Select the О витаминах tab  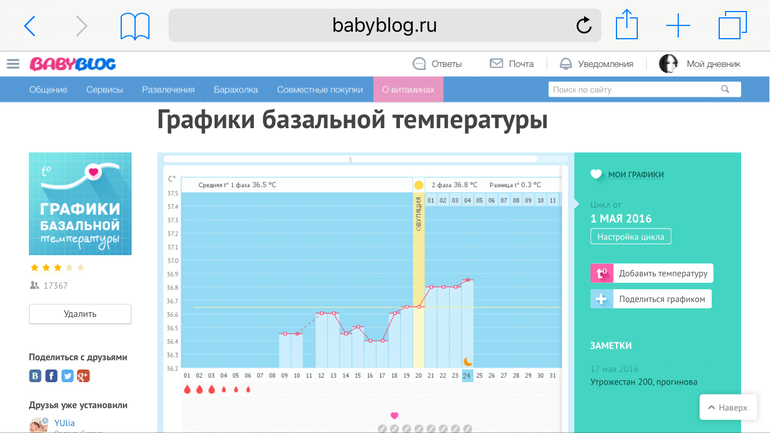pos(408,90)
